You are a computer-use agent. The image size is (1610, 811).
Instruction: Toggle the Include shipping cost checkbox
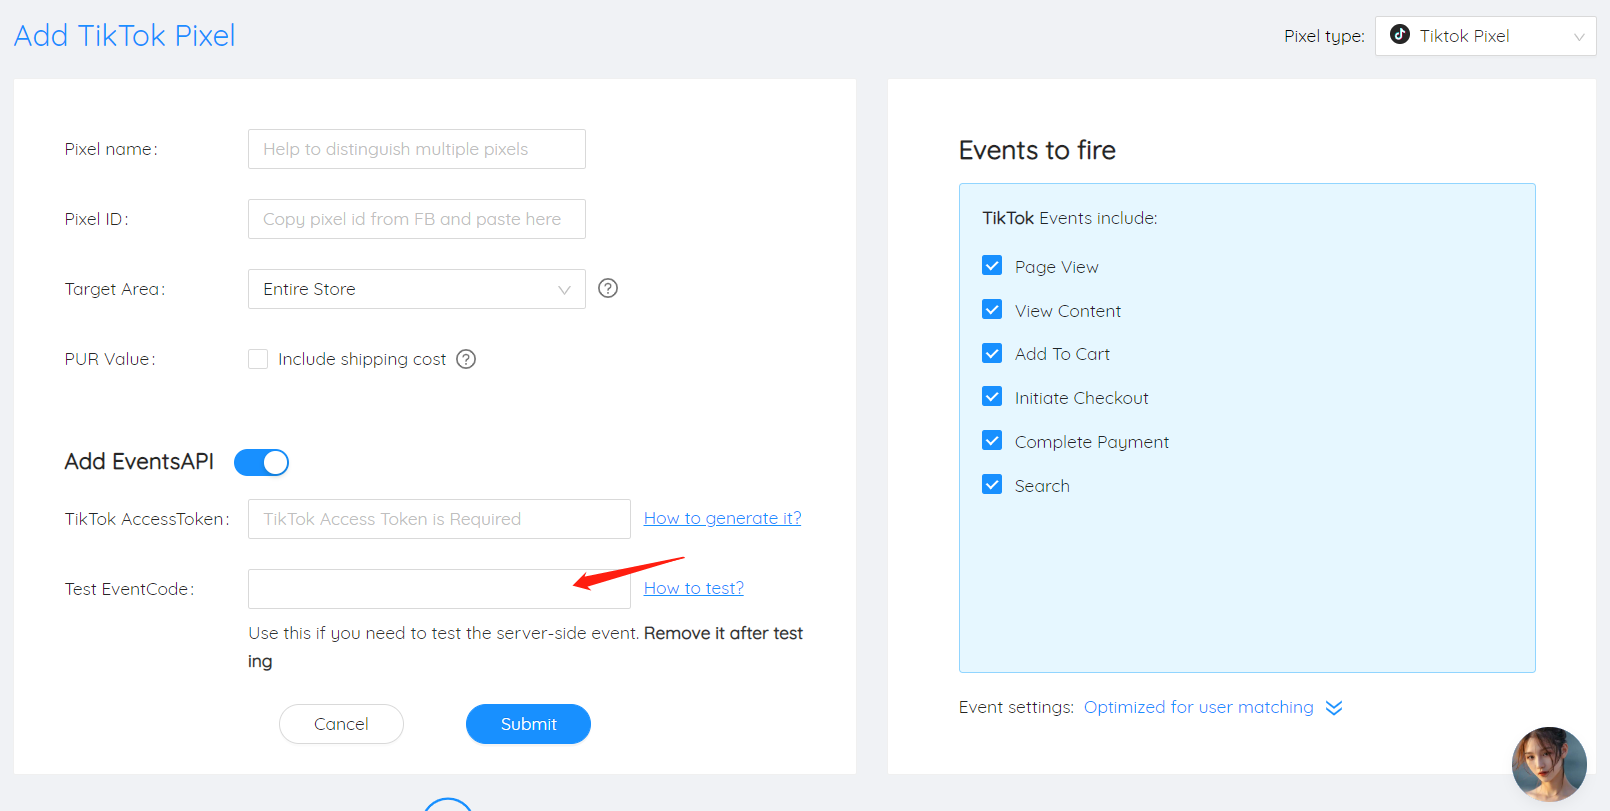coord(258,359)
